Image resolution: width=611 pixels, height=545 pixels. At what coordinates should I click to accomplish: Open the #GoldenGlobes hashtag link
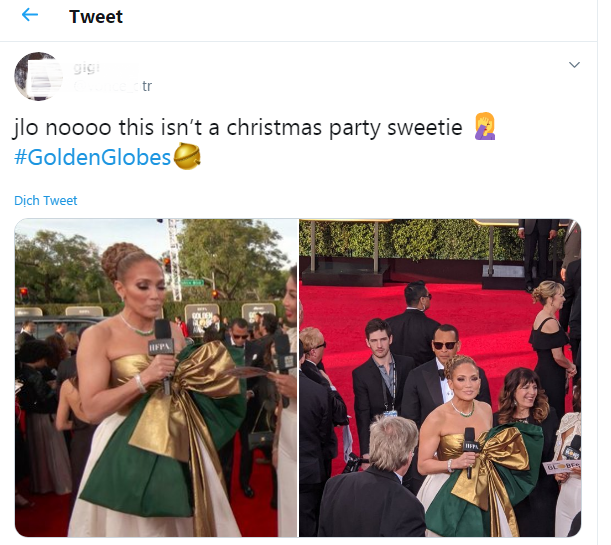[x=93, y=157]
